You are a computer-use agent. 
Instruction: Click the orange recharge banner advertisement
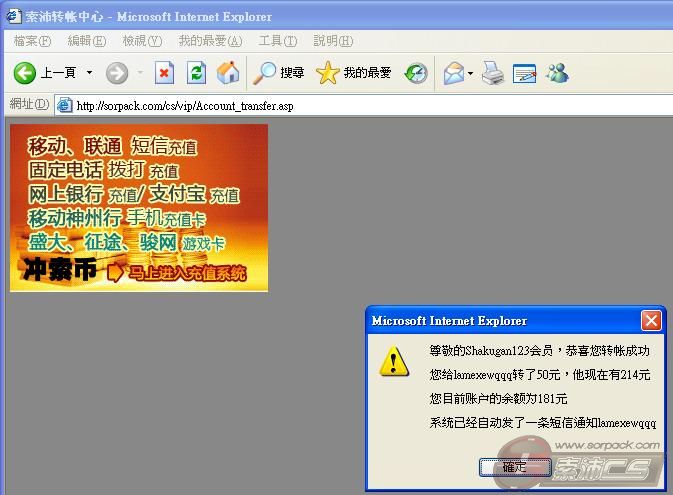pyautogui.click(x=139, y=208)
